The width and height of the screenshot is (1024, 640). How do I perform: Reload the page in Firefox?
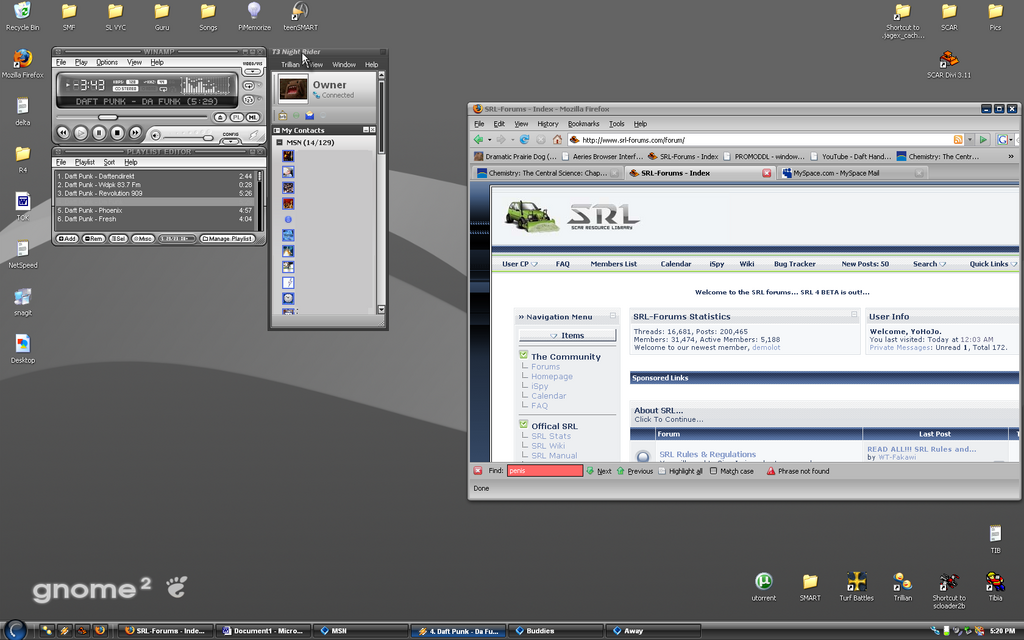click(x=524, y=140)
